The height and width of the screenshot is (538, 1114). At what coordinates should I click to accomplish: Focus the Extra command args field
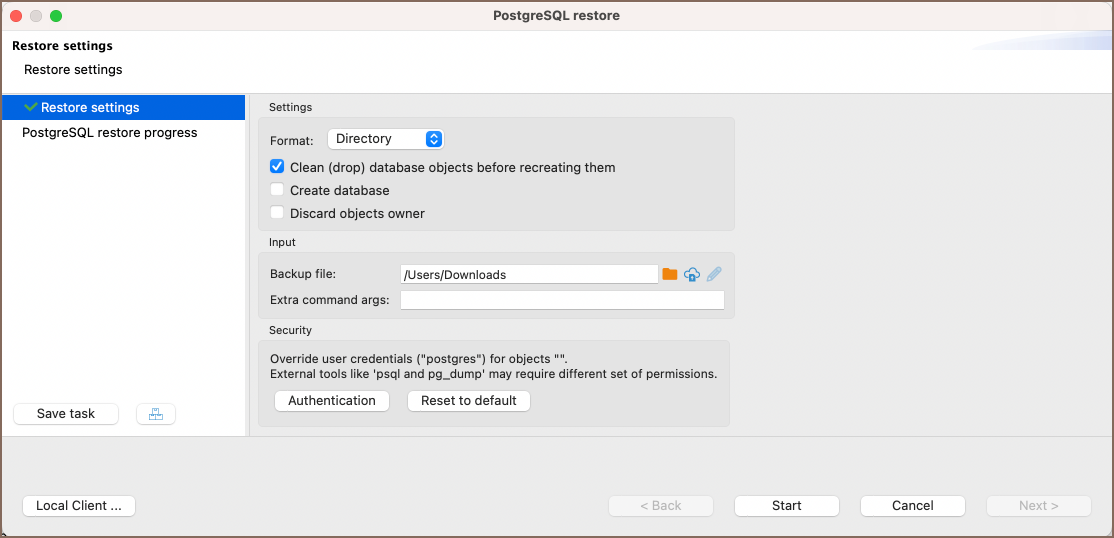(x=562, y=300)
